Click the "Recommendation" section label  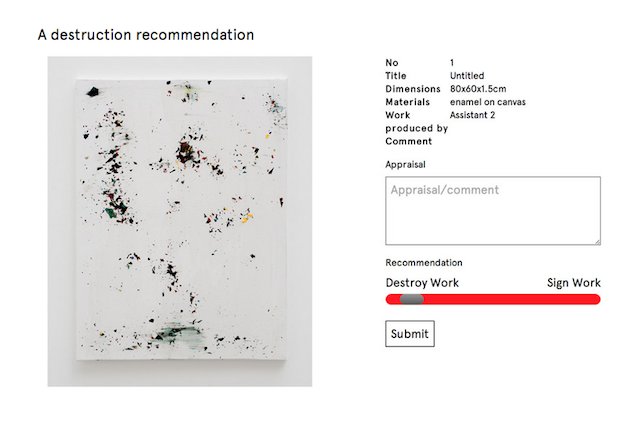pos(424,262)
